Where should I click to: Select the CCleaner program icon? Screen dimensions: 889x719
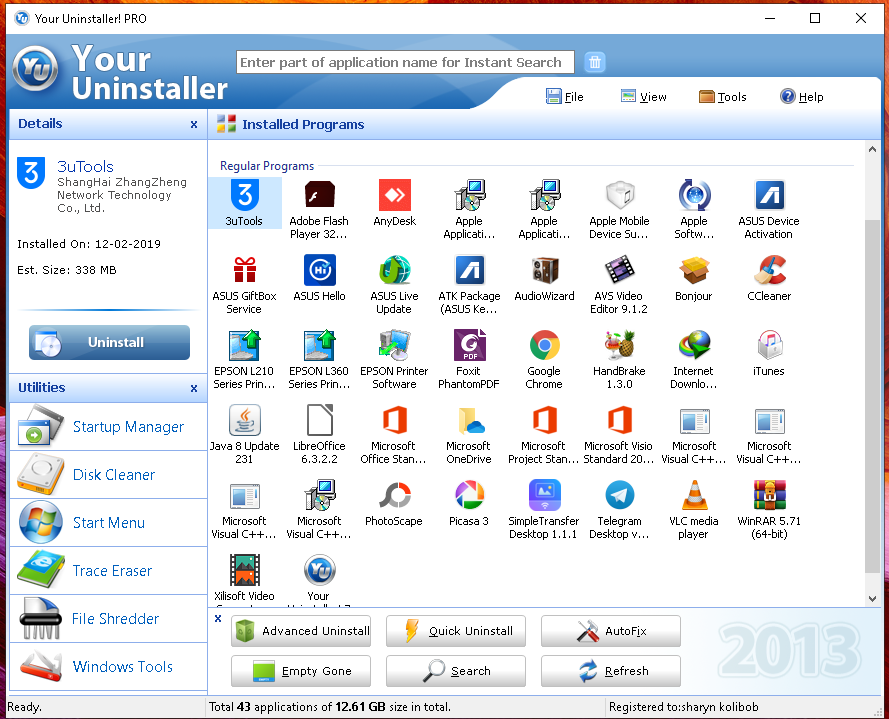pos(769,270)
